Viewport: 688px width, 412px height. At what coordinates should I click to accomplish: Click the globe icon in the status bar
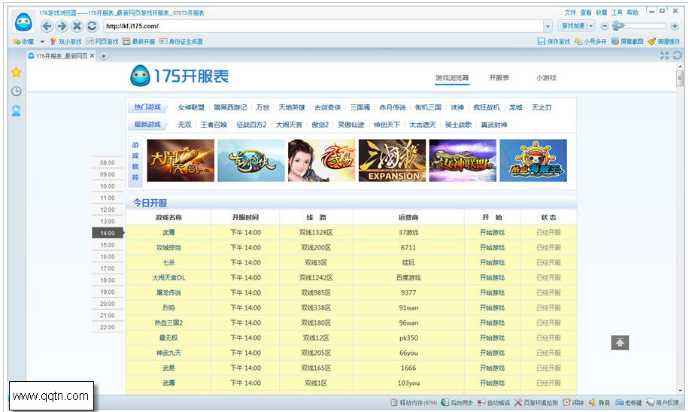(445, 402)
